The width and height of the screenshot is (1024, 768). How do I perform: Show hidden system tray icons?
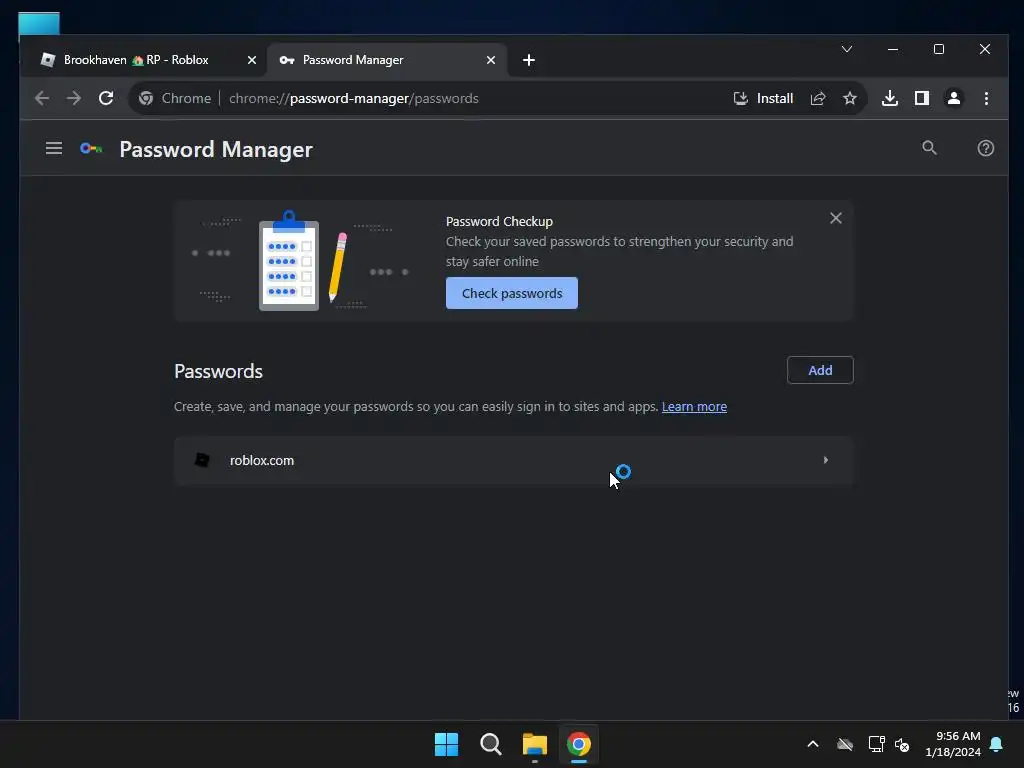point(812,744)
